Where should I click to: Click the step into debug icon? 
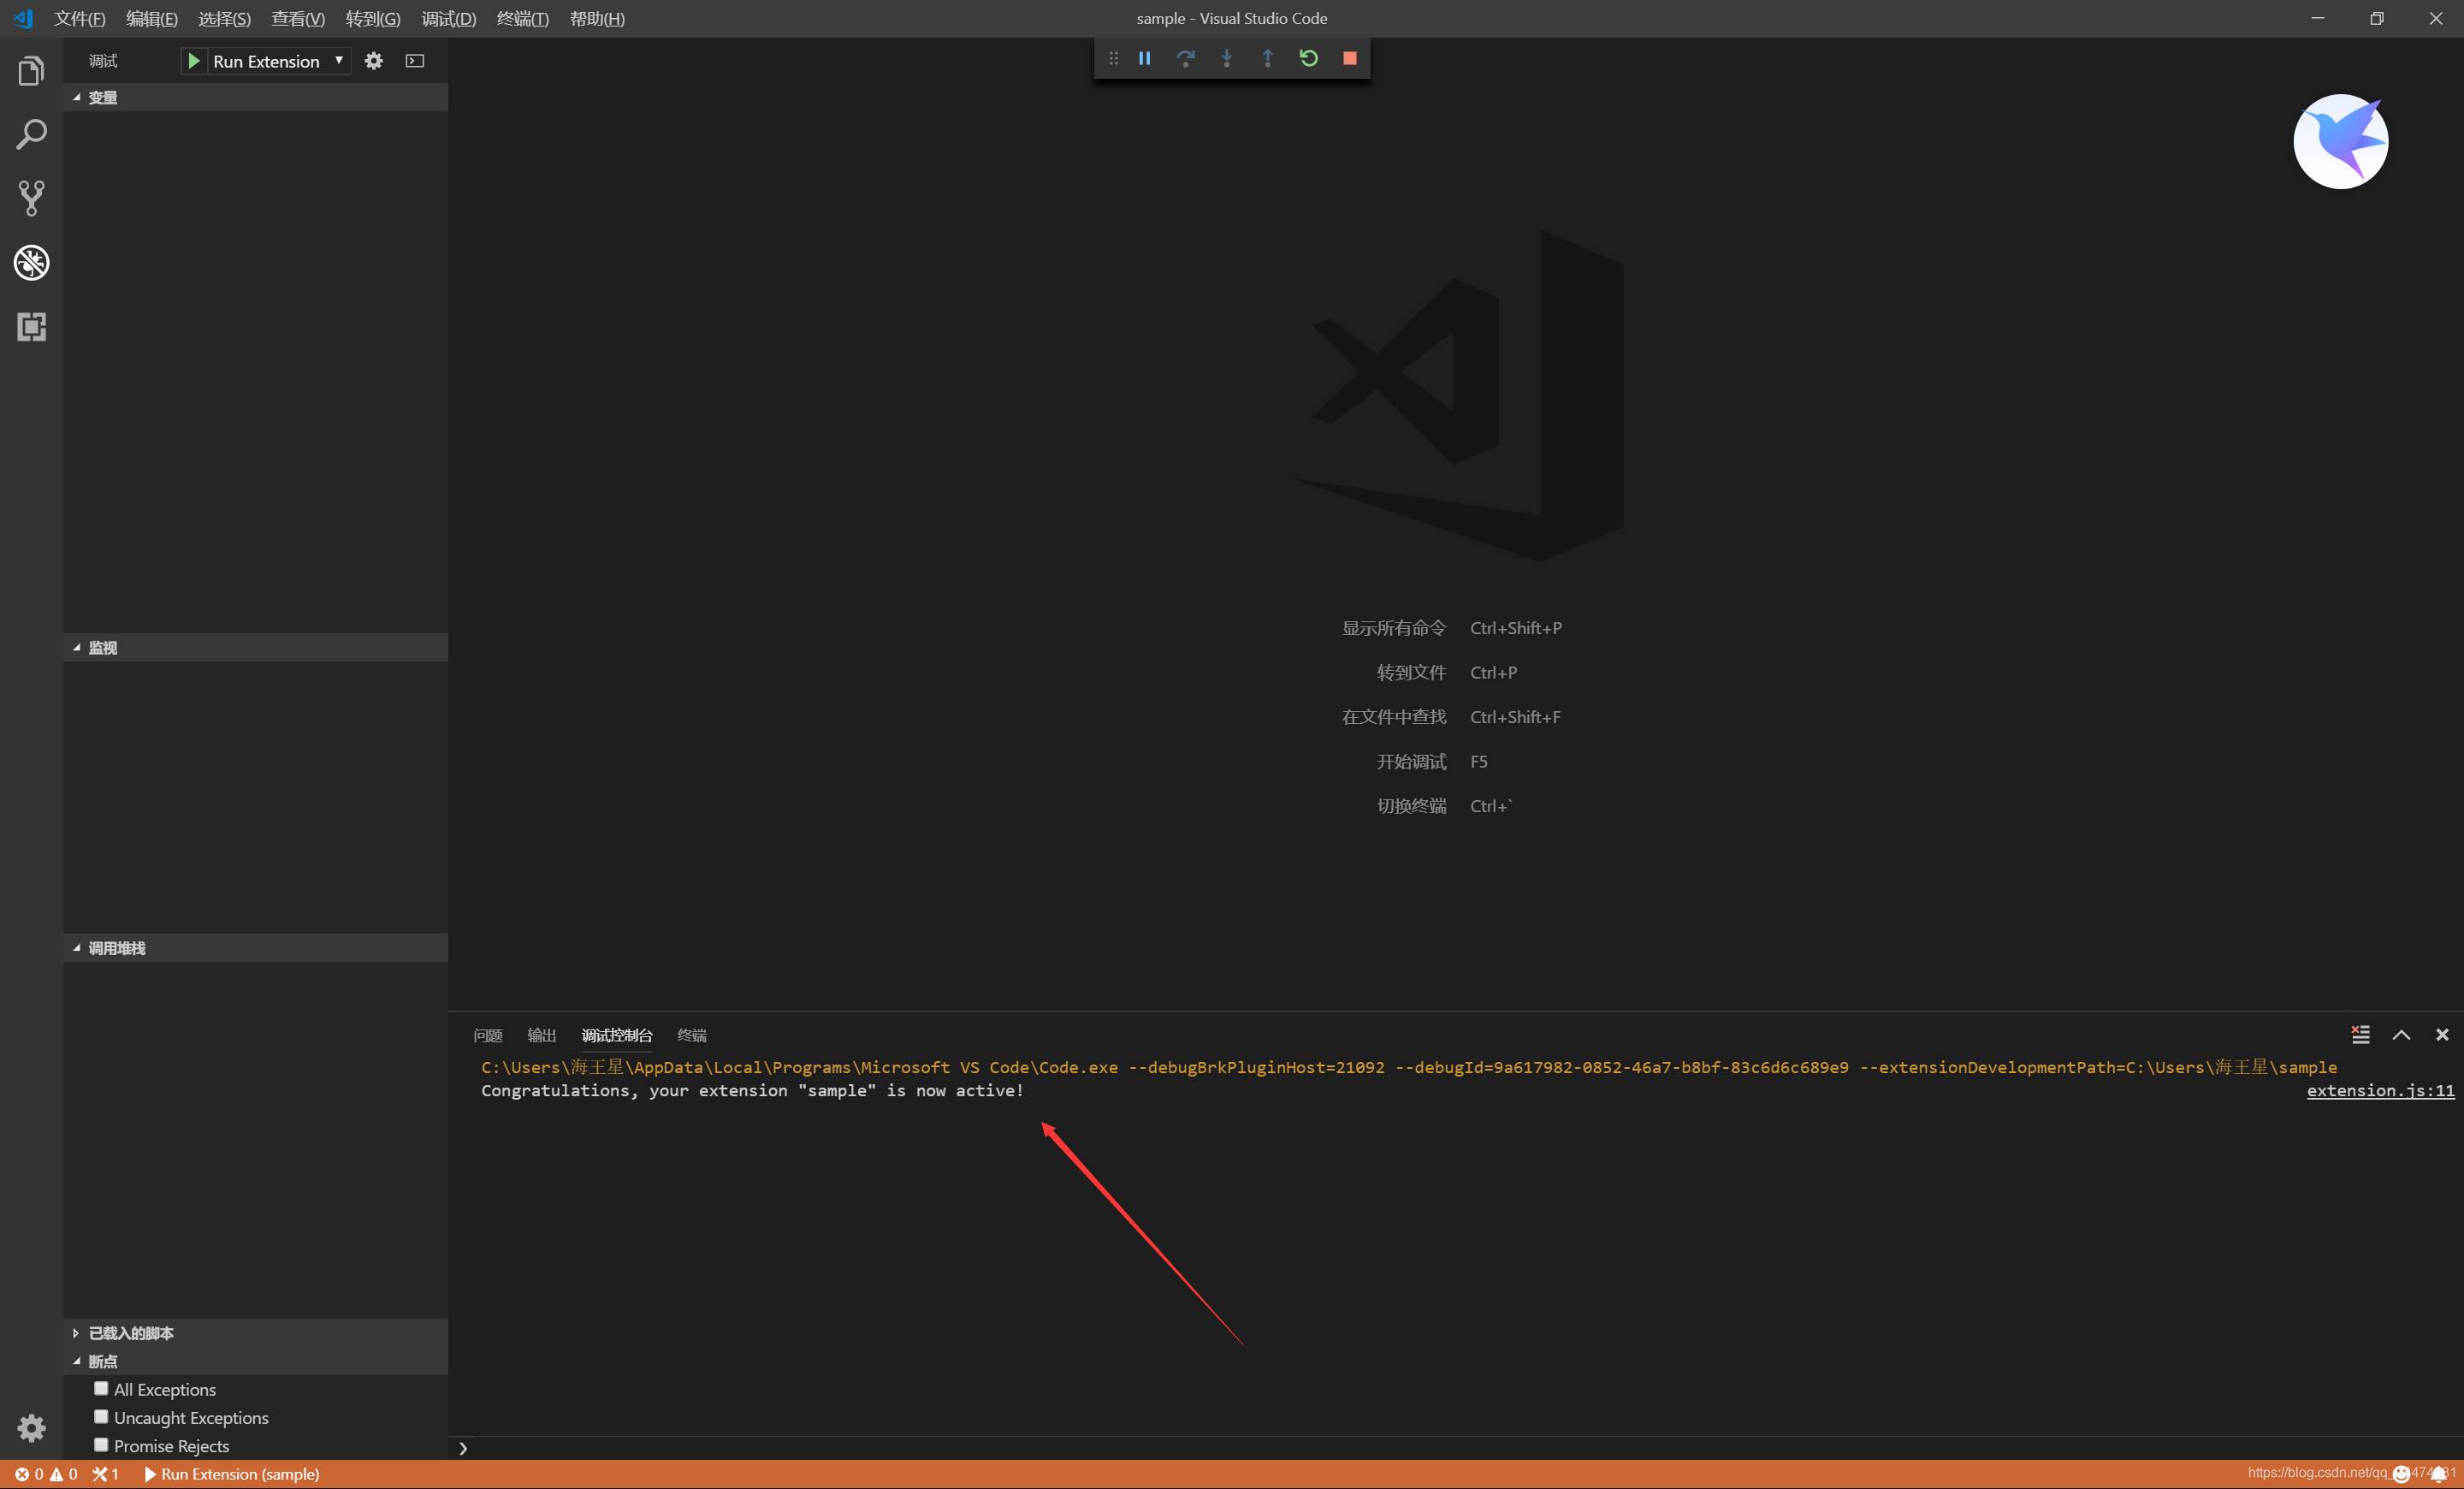(1227, 58)
